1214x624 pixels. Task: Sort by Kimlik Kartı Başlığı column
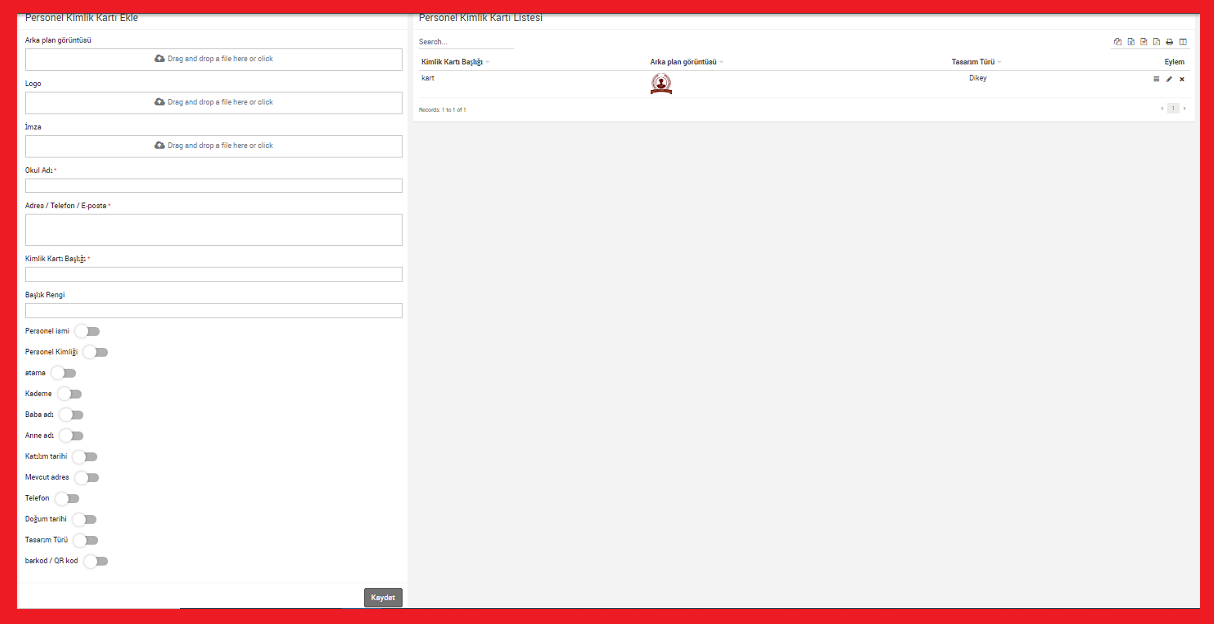(x=452, y=62)
